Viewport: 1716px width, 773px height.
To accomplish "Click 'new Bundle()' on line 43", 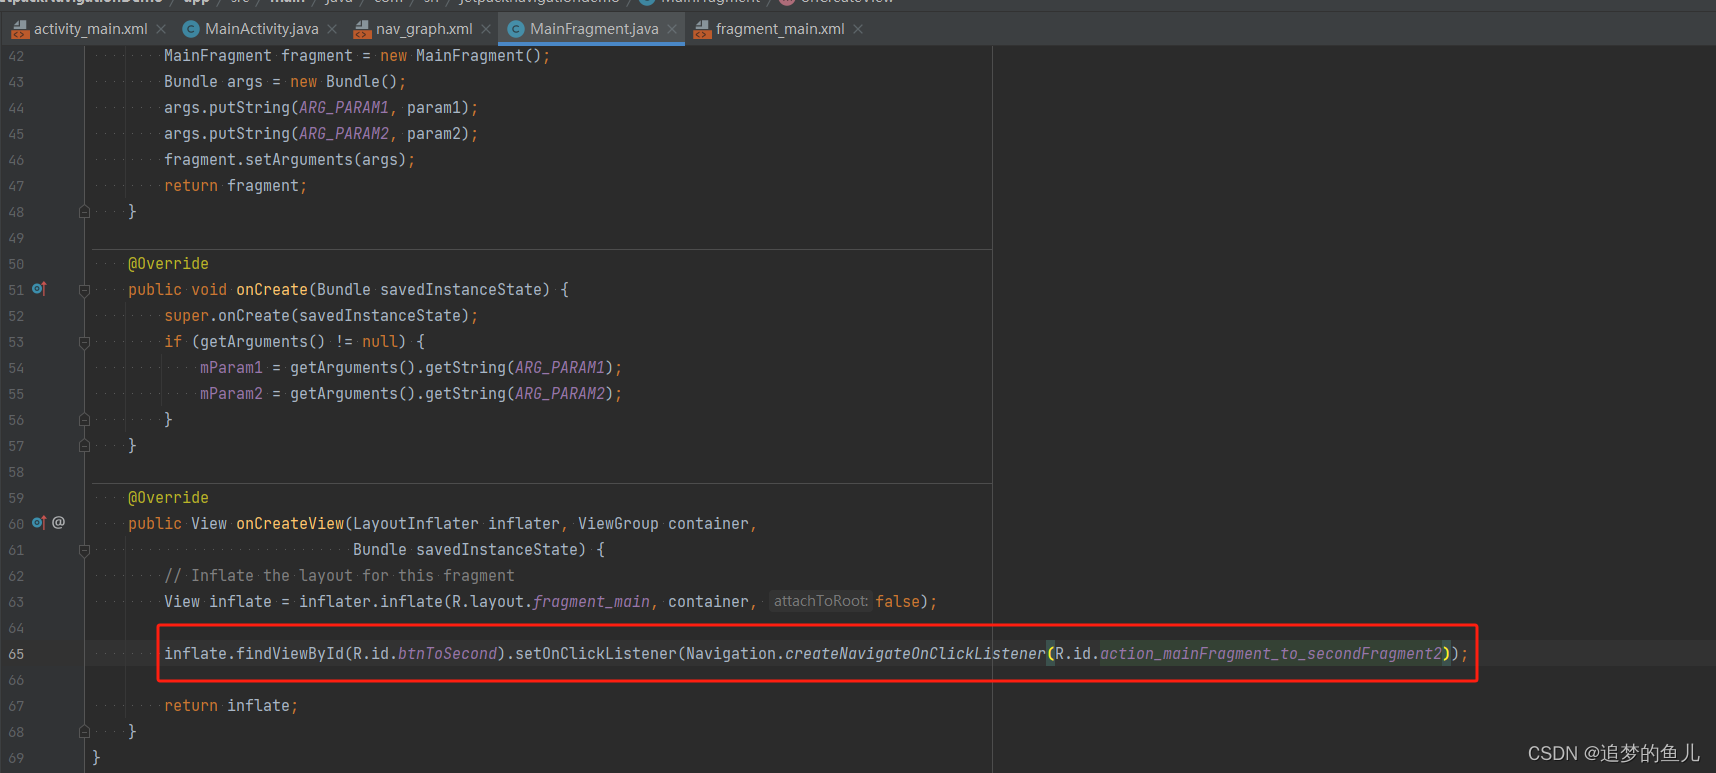I will tap(344, 81).
